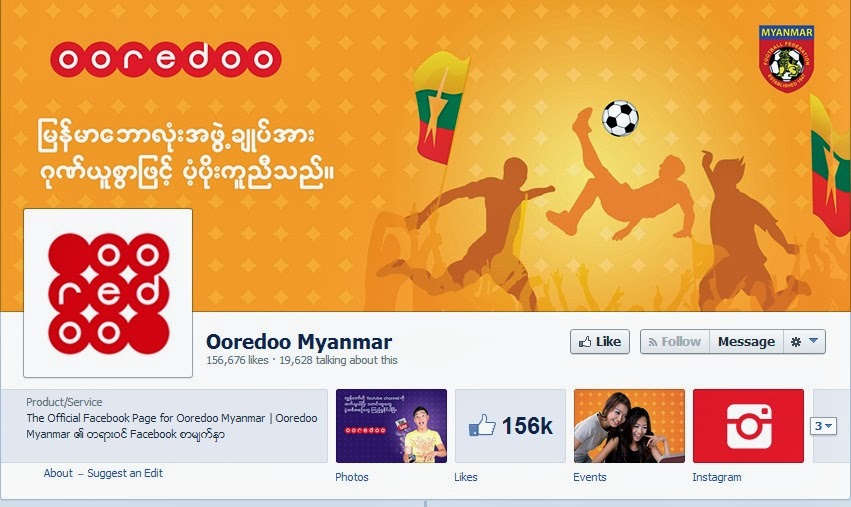Open the Events thumbnail with two women
Image resolution: width=851 pixels, height=507 pixels.
pyautogui.click(x=630, y=426)
